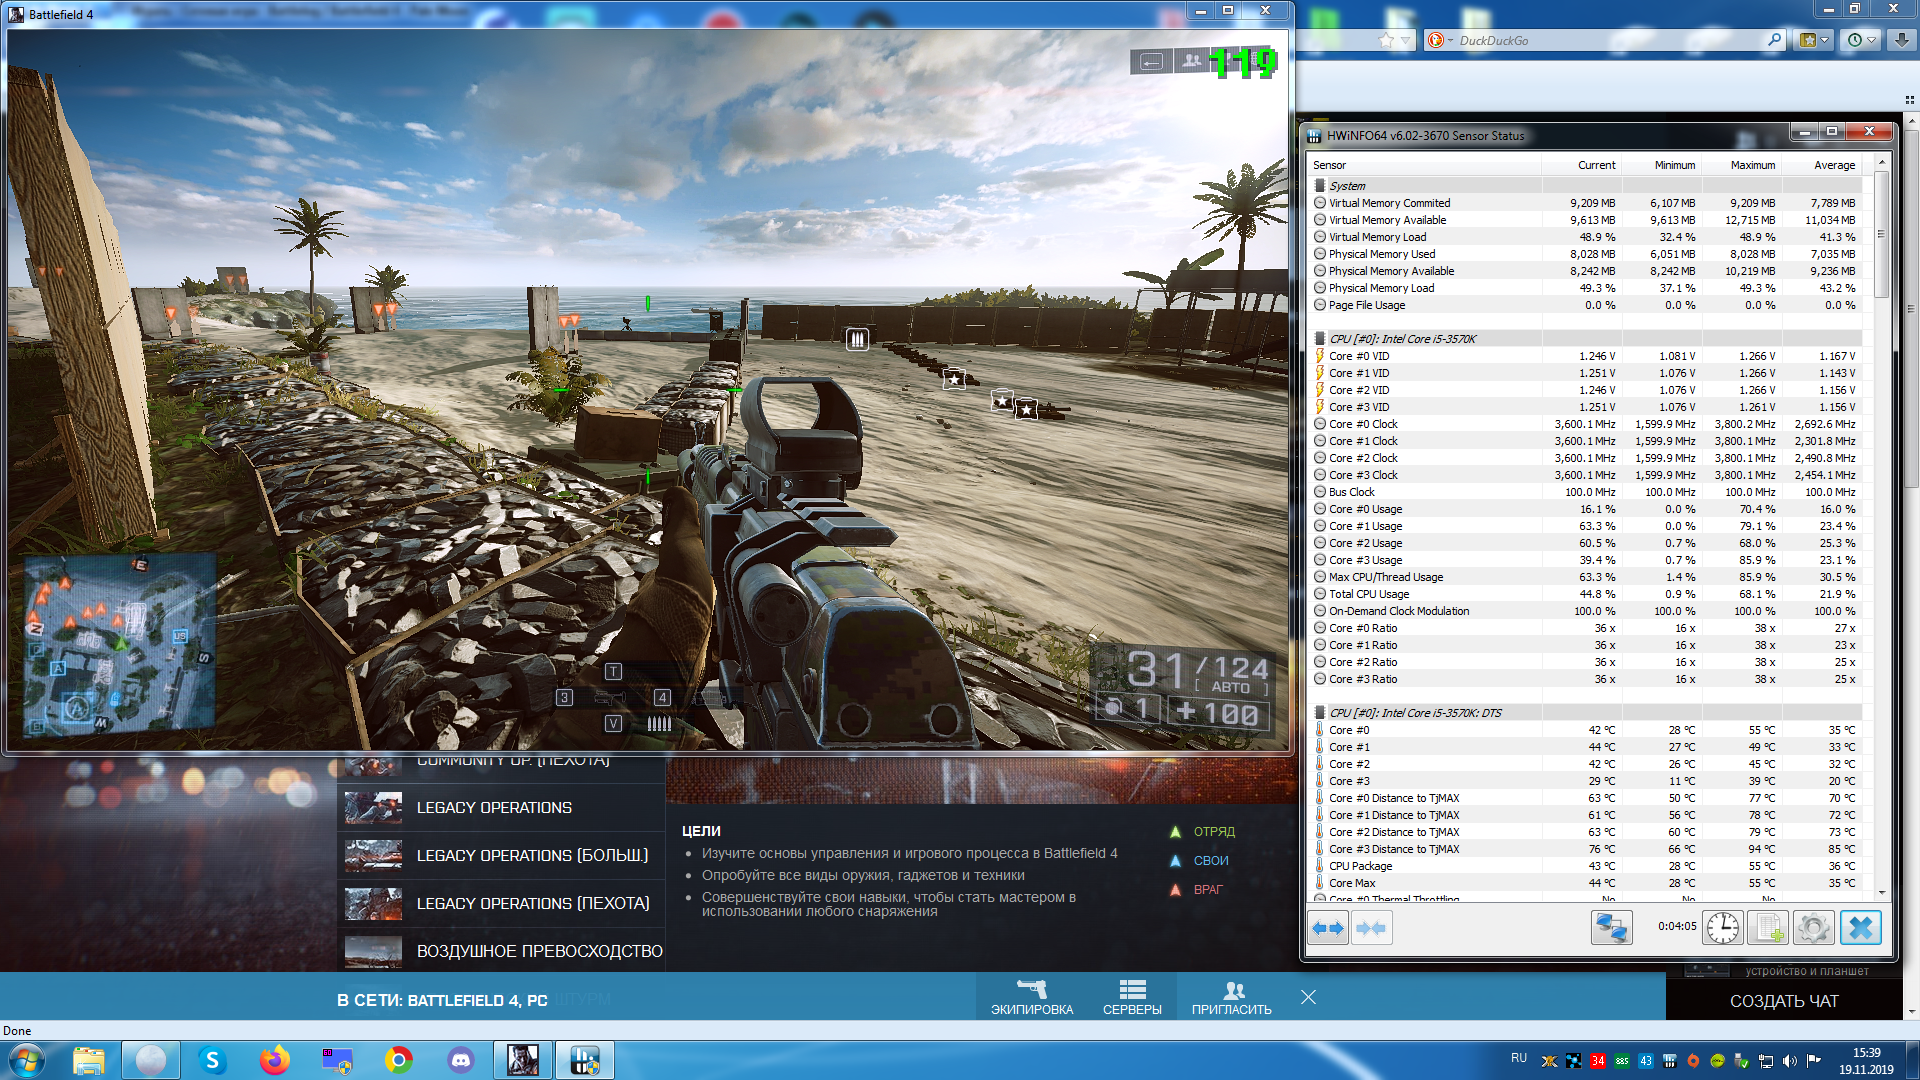
Task: Expand the bookmarks menu dropdown arrow
Action: (x=1825, y=40)
